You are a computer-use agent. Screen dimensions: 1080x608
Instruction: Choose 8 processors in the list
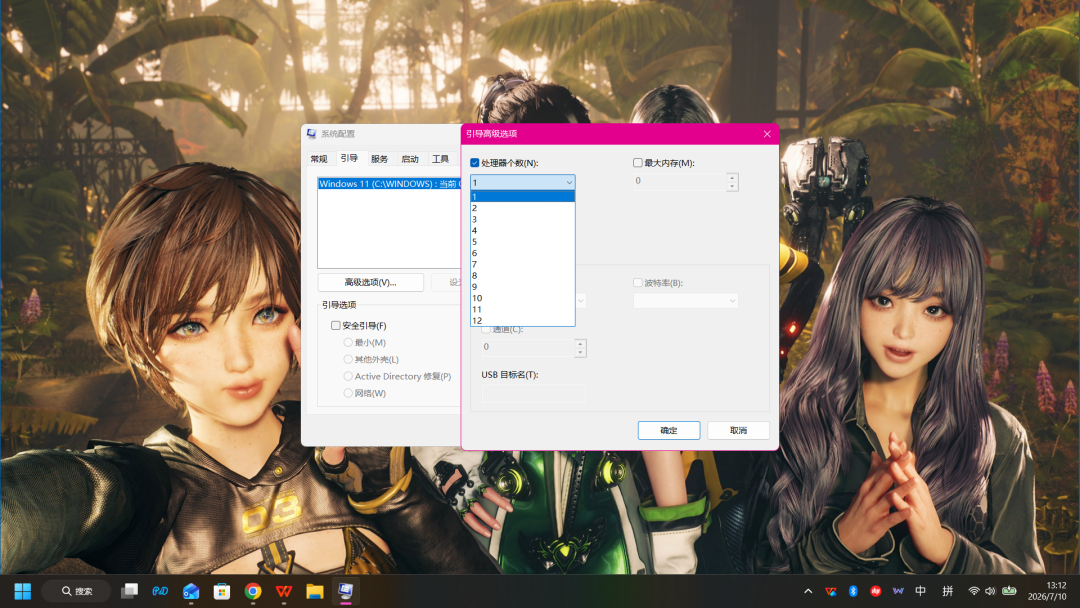click(523, 275)
